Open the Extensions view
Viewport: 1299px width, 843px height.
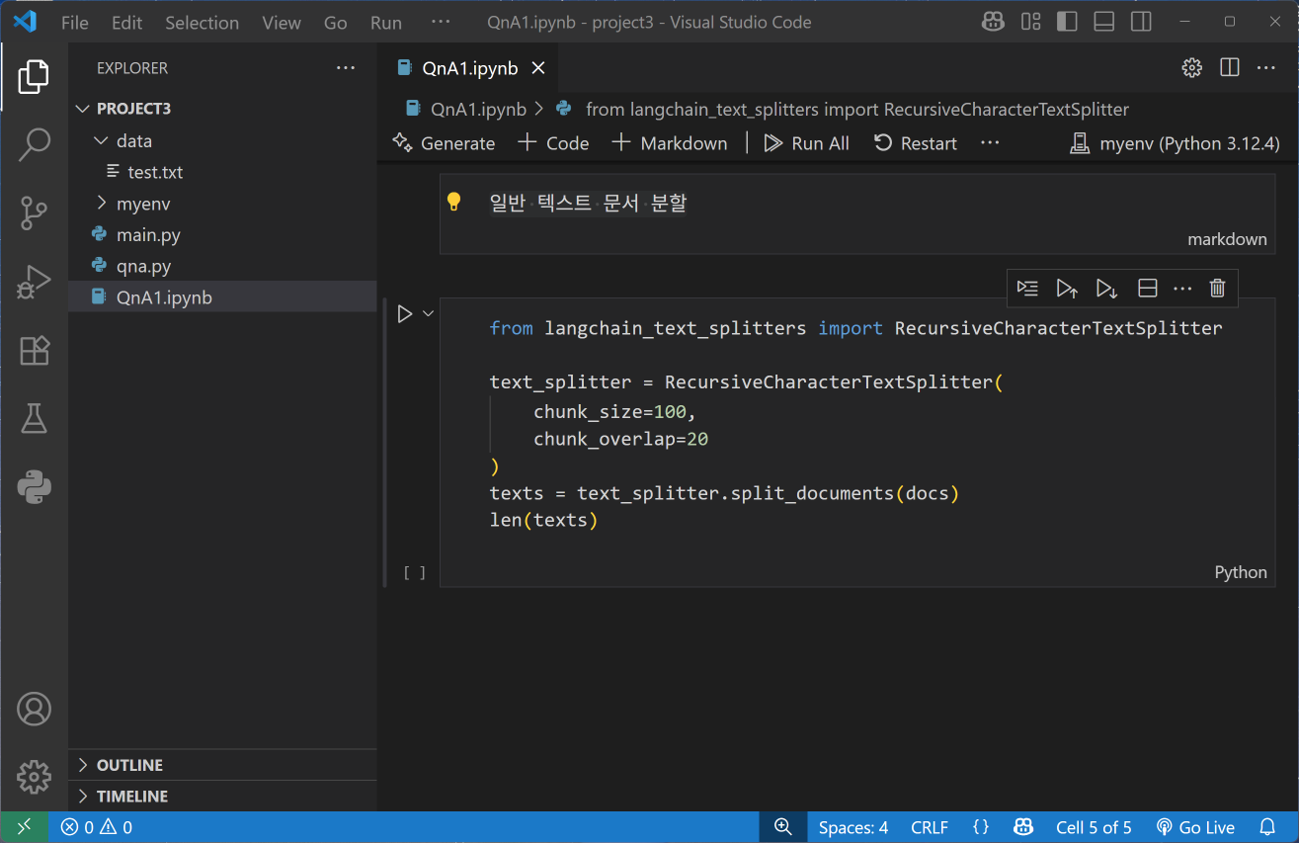34,351
